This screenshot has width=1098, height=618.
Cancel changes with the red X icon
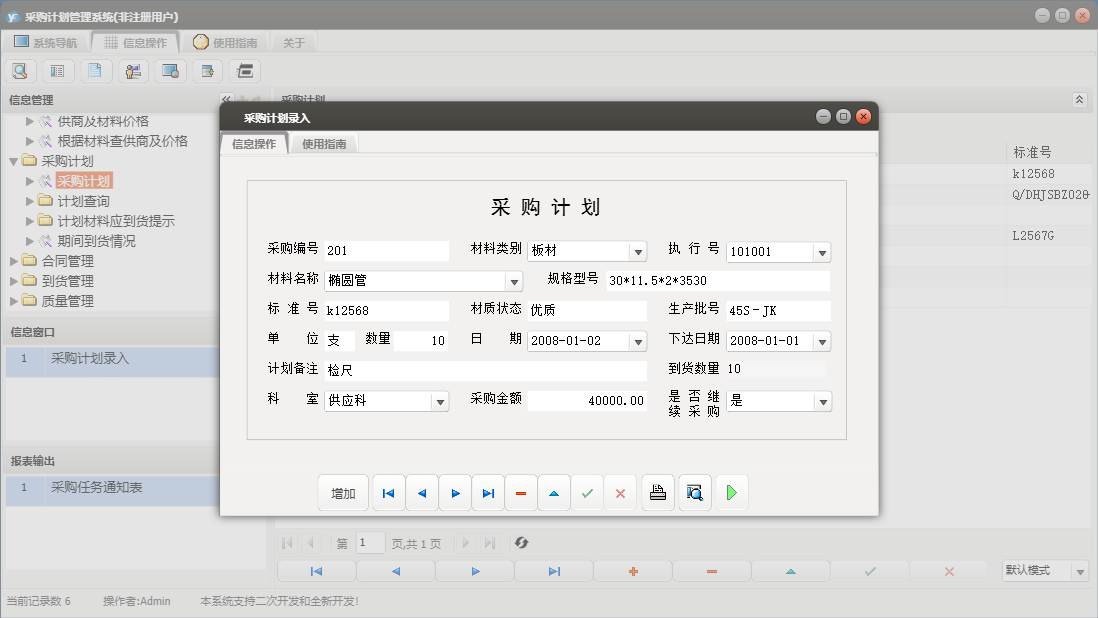(x=621, y=492)
